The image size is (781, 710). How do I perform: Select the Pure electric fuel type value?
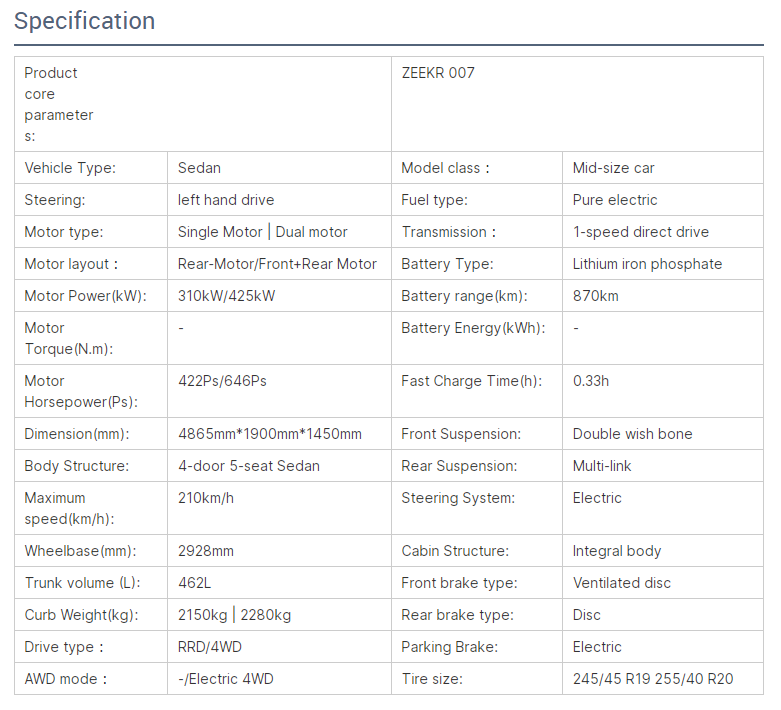pos(615,200)
